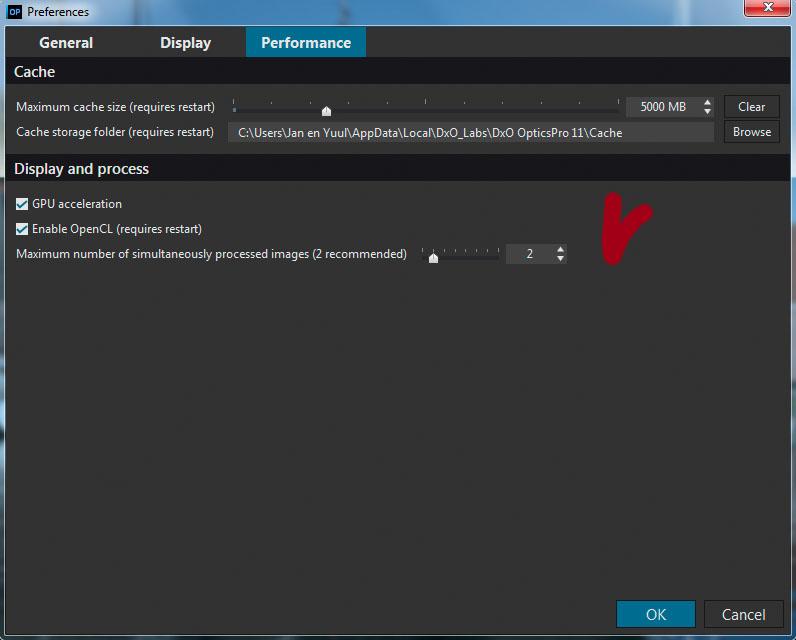Image resolution: width=796 pixels, height=640 pixels.
Task: Click the simultaneously processed images slider handle
Action: pos(433,258)
